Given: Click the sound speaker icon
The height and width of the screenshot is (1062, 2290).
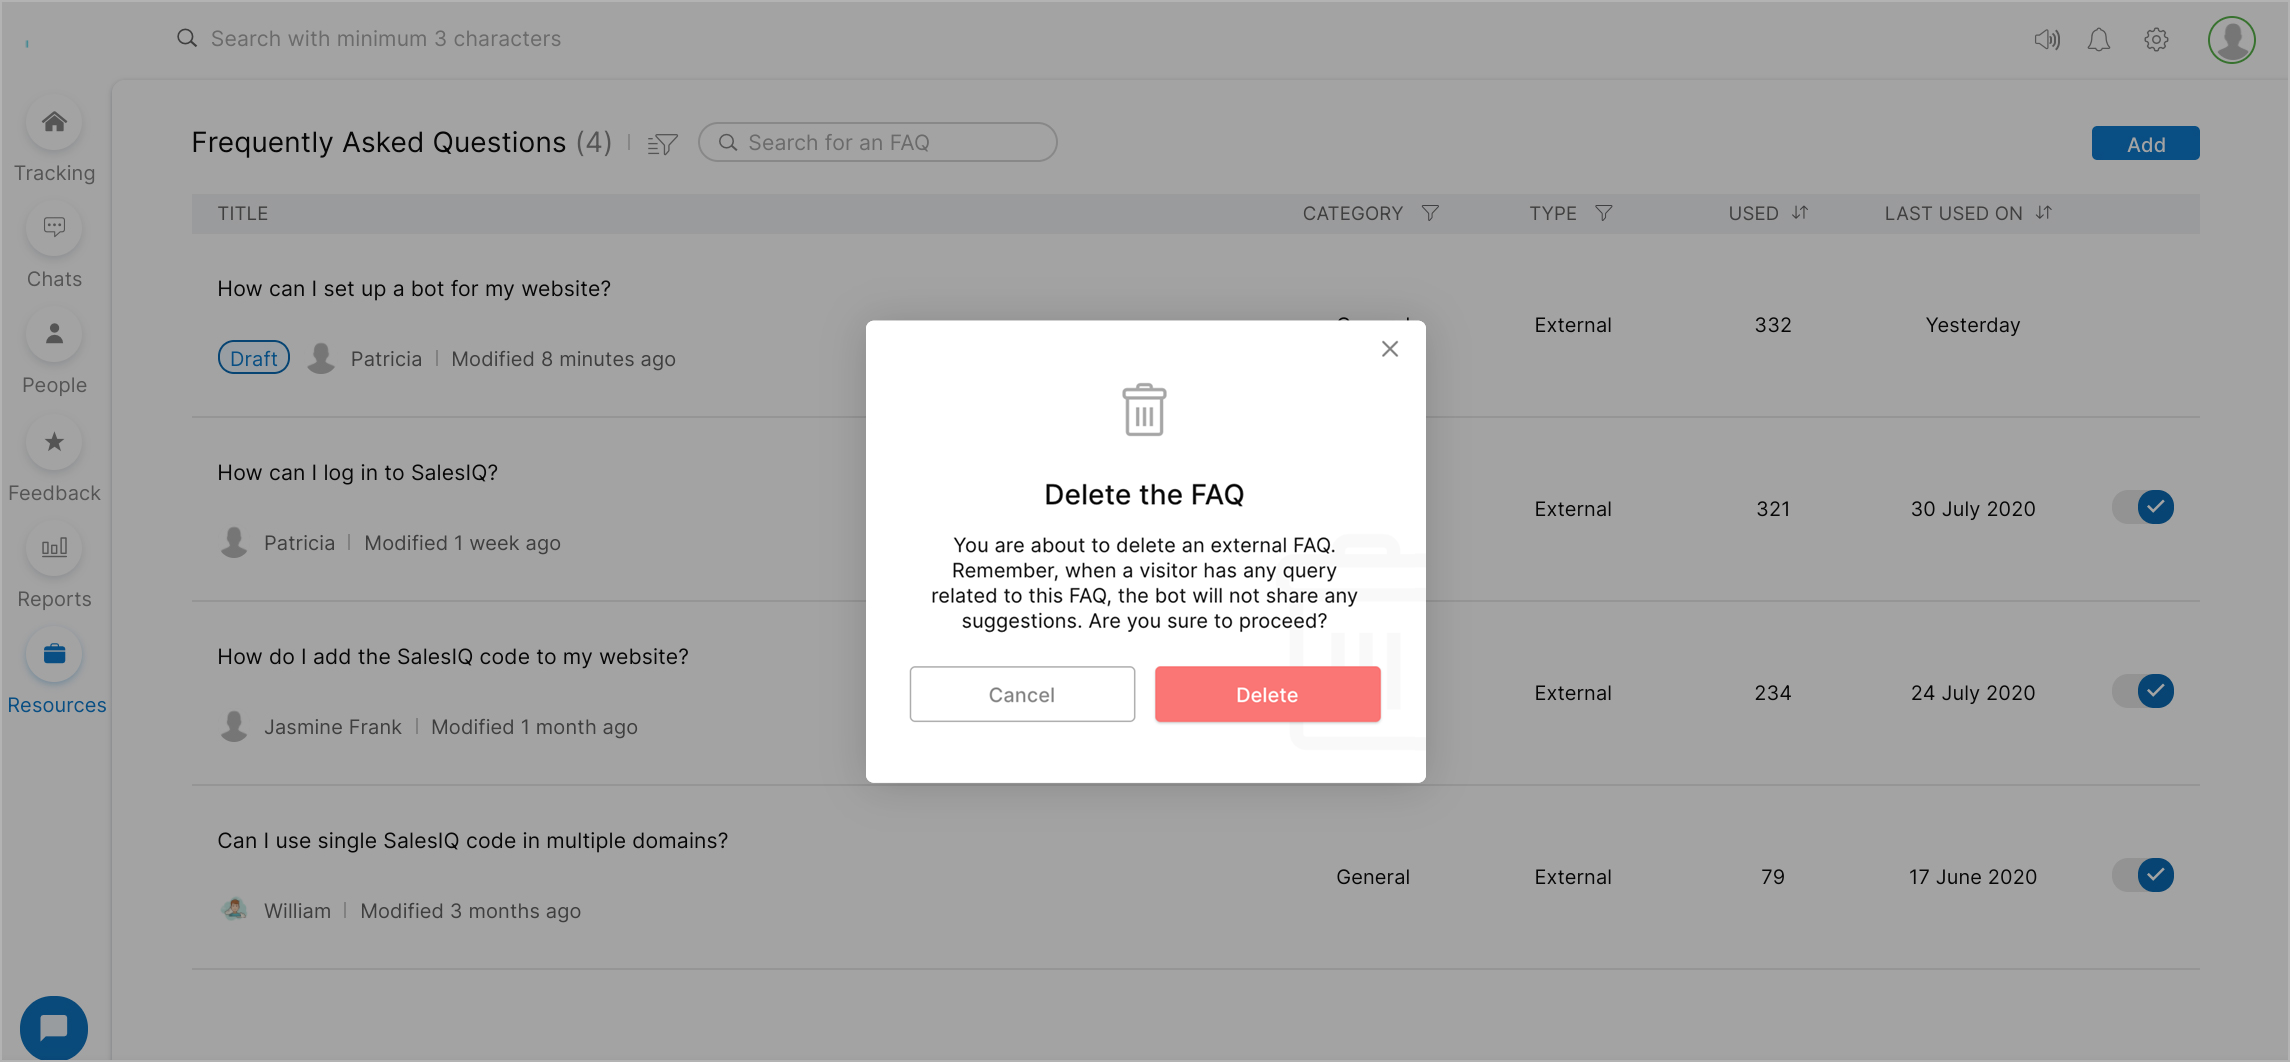Looking at the screenshot, I should [2047, 39].
